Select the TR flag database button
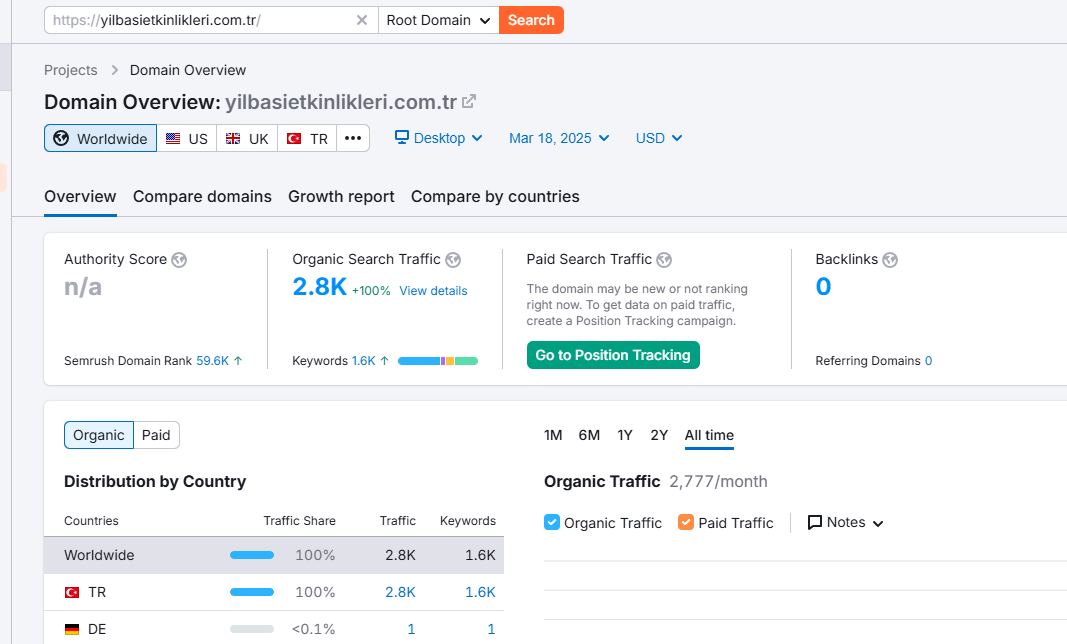Image resolution: width=1067 pixels, height=644 pixels. click(x=307, y=138)
